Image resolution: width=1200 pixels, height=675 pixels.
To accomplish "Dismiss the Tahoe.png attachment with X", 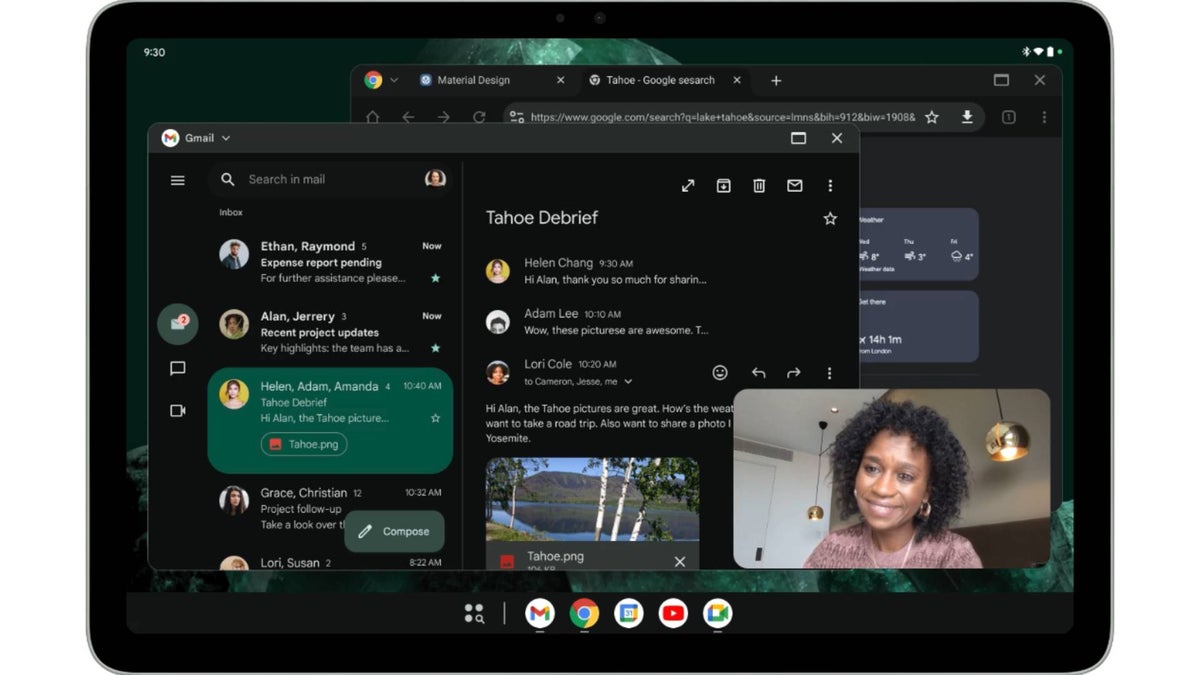I will [680, 562].
